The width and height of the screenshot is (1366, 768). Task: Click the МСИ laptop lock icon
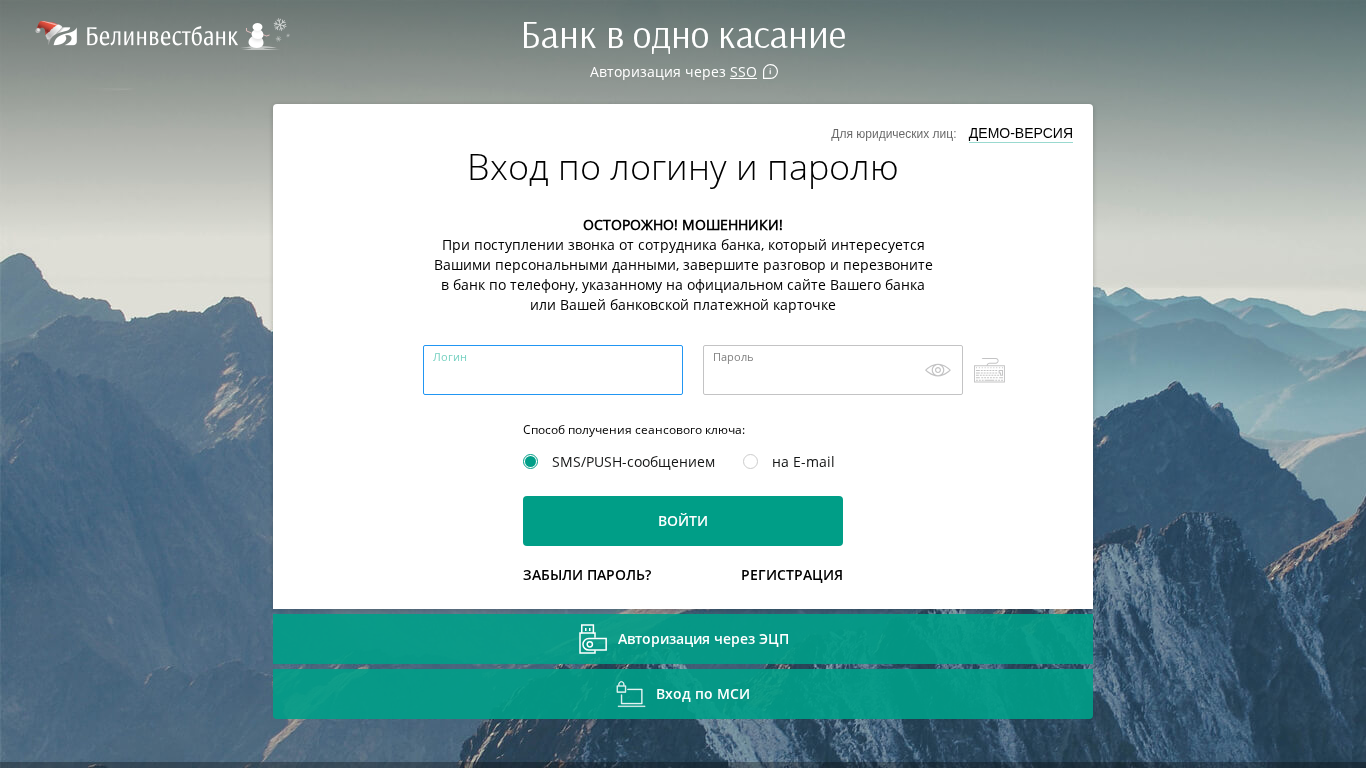pyautogui.click(x=630, y=694)
